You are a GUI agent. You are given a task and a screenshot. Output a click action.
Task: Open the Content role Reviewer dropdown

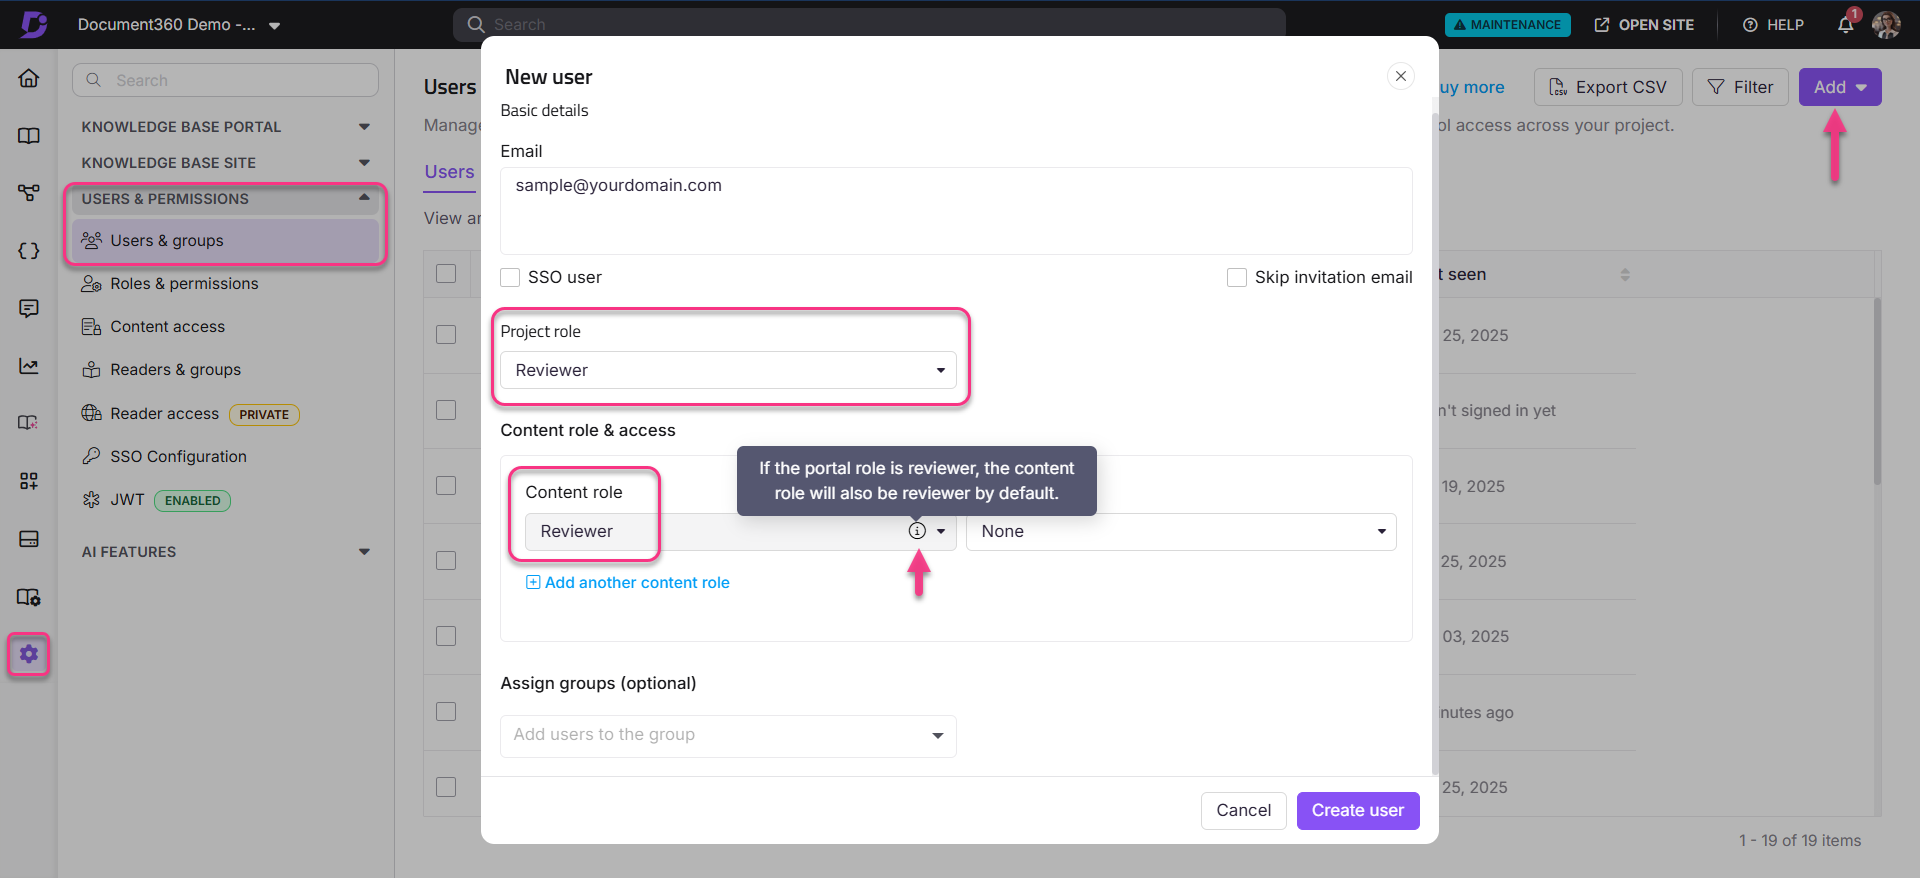pos(740,532)
